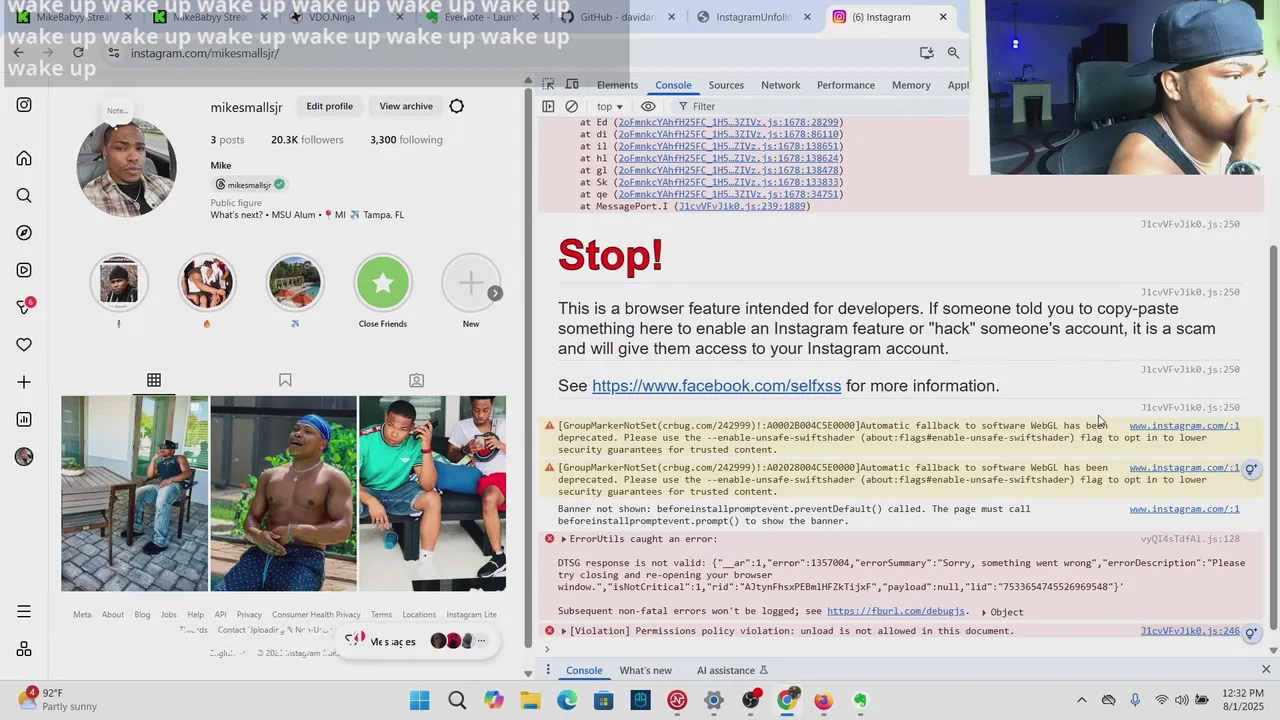This screenshot has width=1280, height=720.
Task: Open Evernote from the taskbar
Action: [x=860, y=700]
